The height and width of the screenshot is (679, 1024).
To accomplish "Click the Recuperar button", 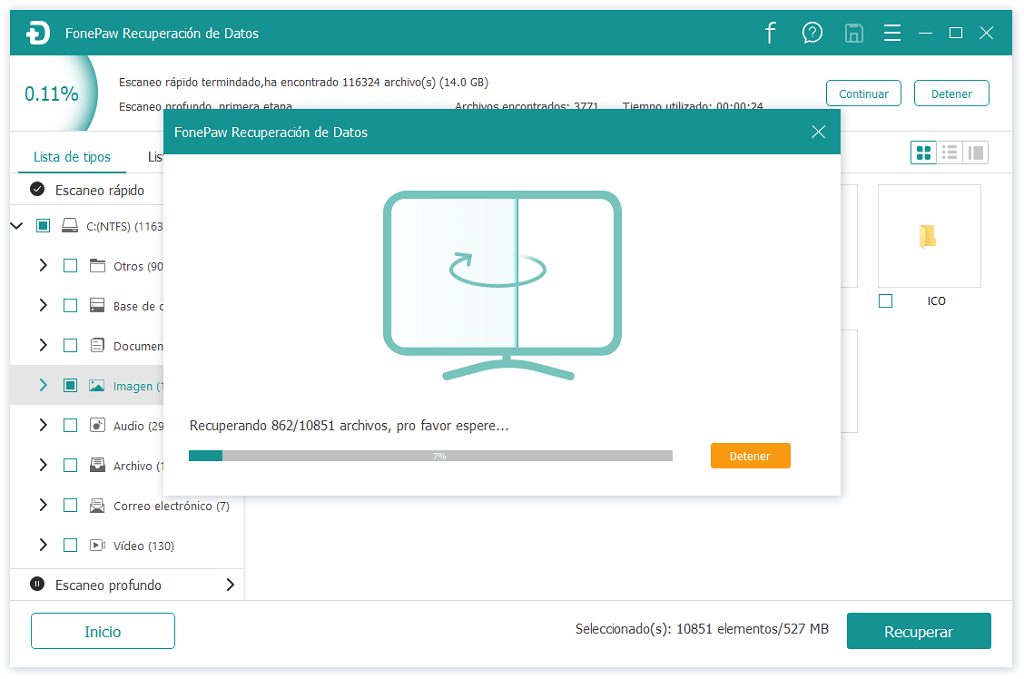I will coord(918,631).
